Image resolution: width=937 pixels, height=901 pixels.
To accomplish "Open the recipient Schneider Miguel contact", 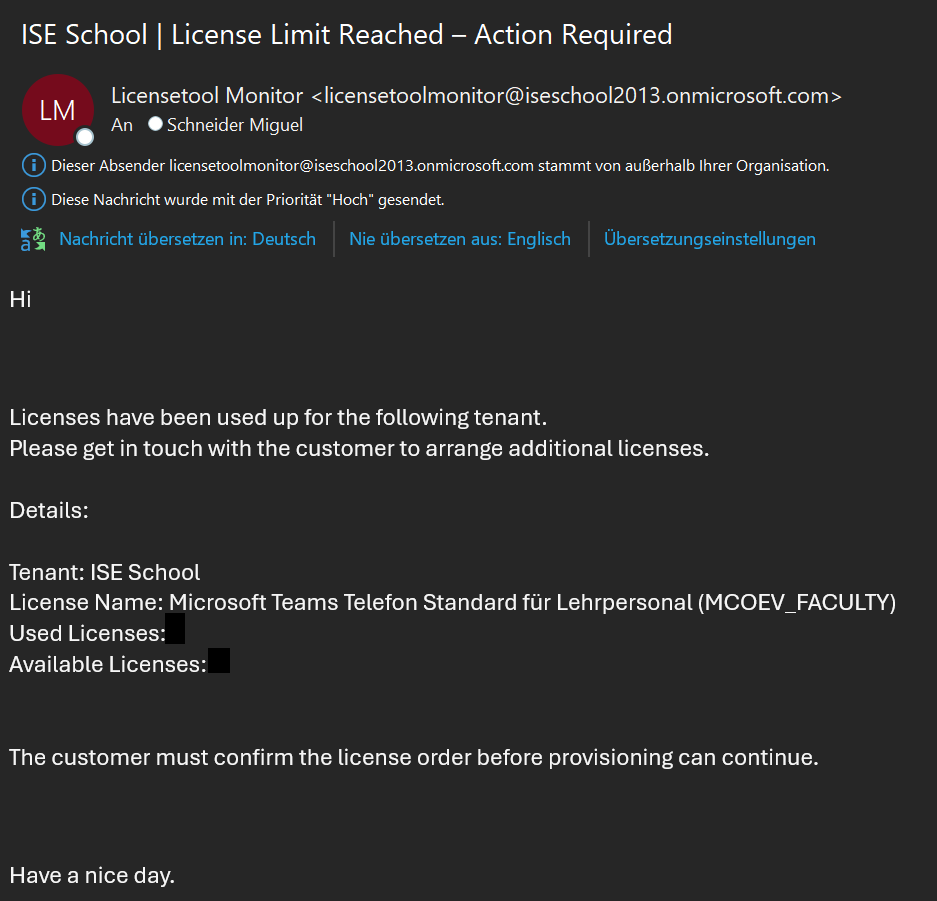I will pos(234,125).
